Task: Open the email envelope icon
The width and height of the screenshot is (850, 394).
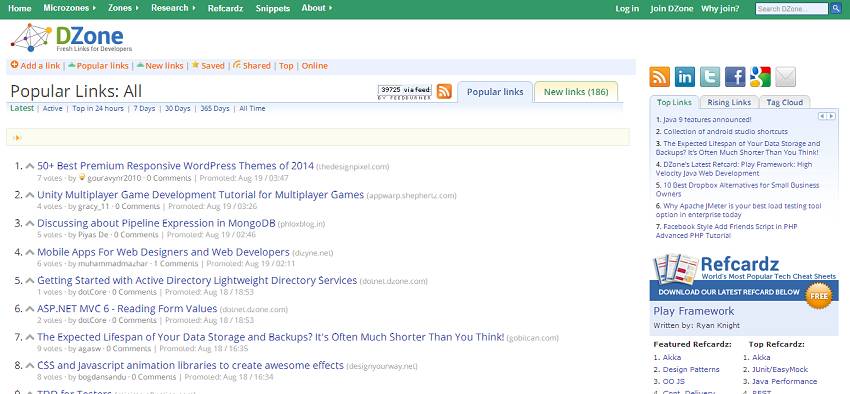Action: click(x=785, y=77)
